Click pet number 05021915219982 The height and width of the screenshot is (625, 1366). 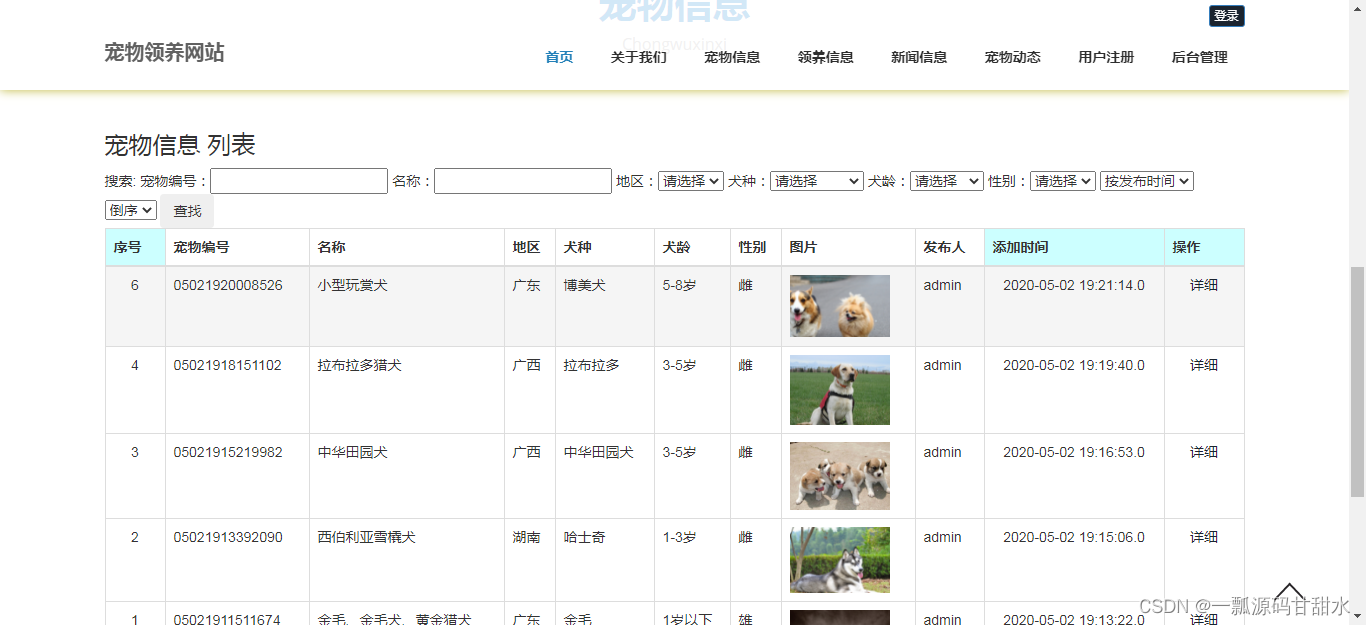pyautogui.click(x=228, y=452)
